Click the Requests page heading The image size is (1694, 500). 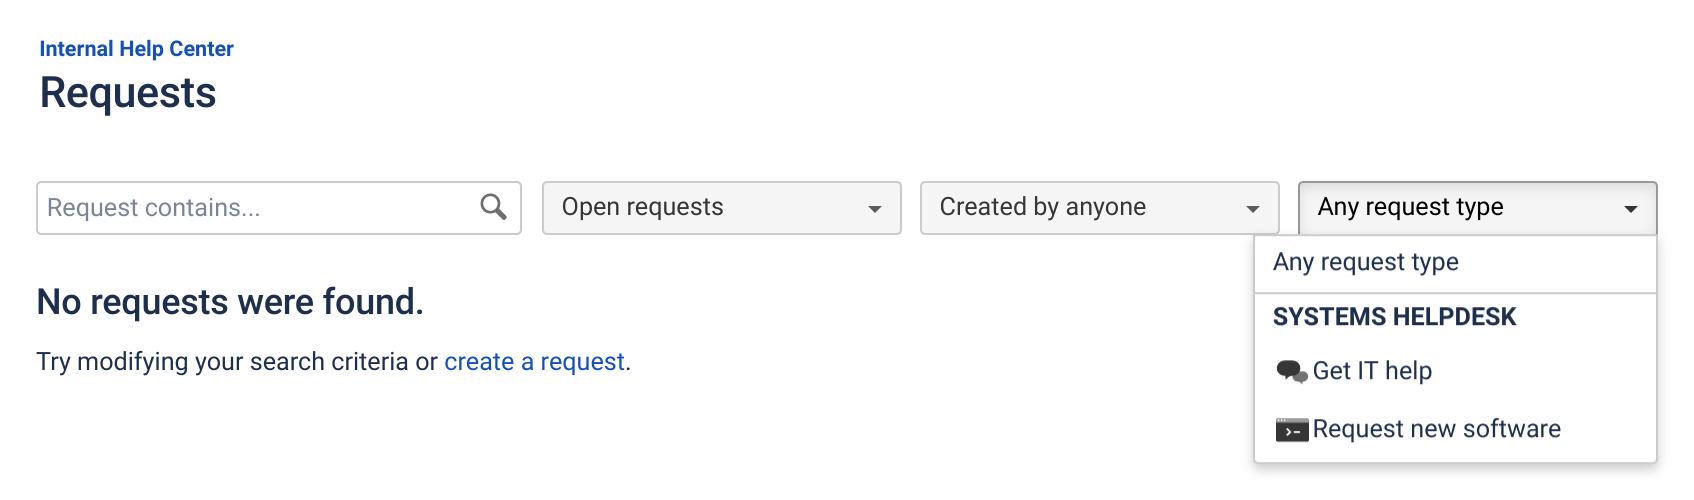point(128,93)
